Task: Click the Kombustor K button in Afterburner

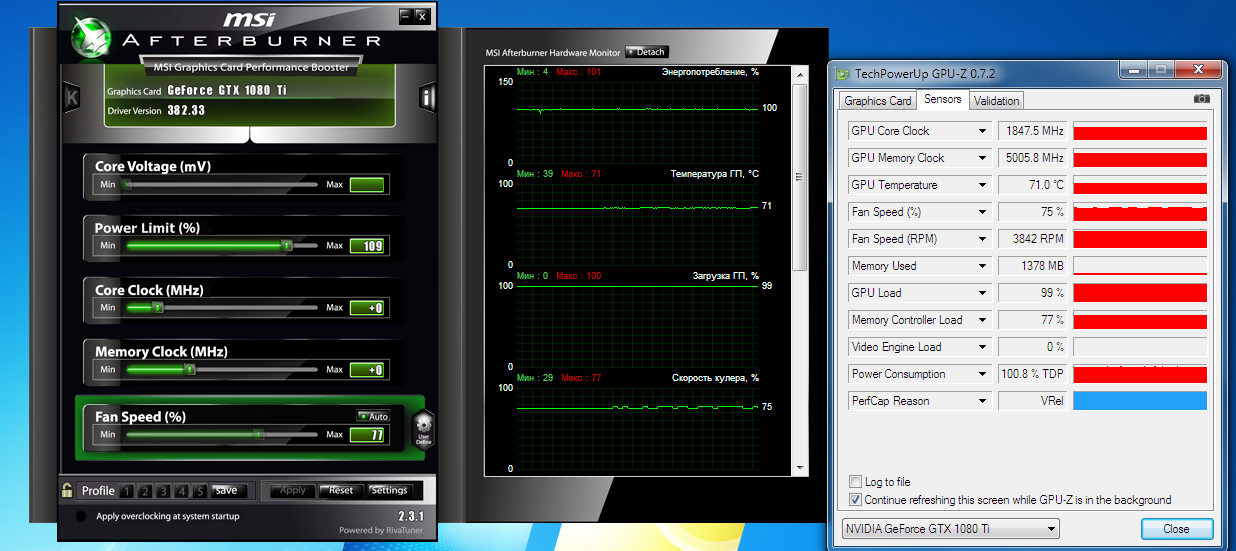Action: point(72,97)
